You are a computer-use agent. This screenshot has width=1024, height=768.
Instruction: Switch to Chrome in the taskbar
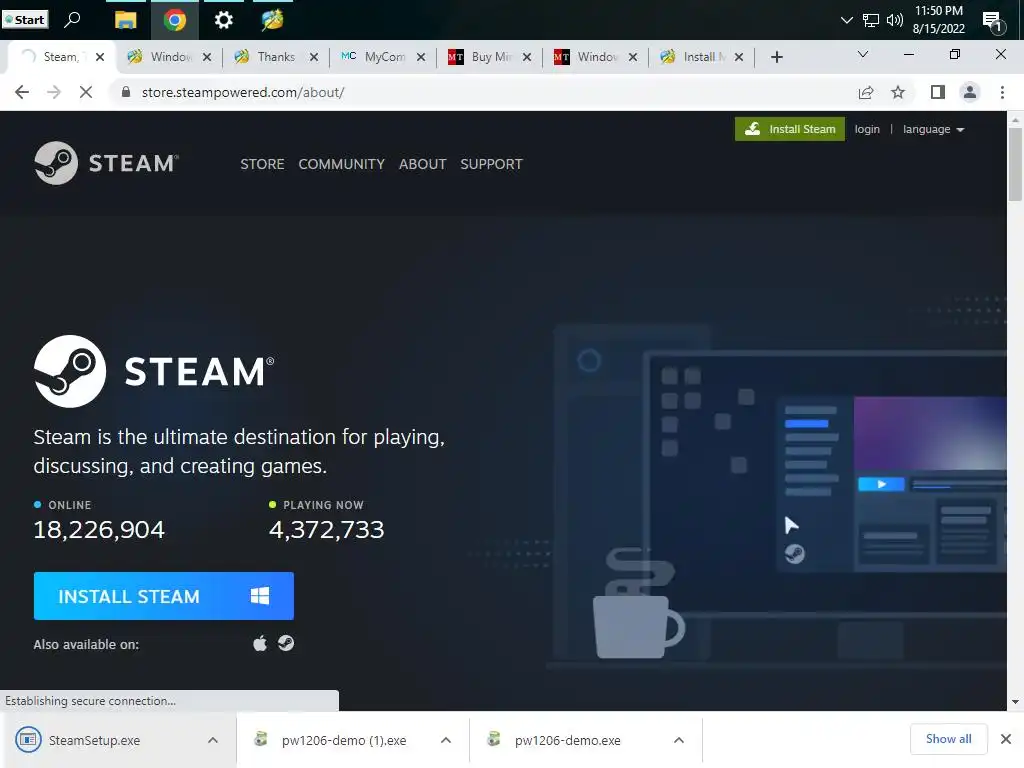tap(174, 20)
